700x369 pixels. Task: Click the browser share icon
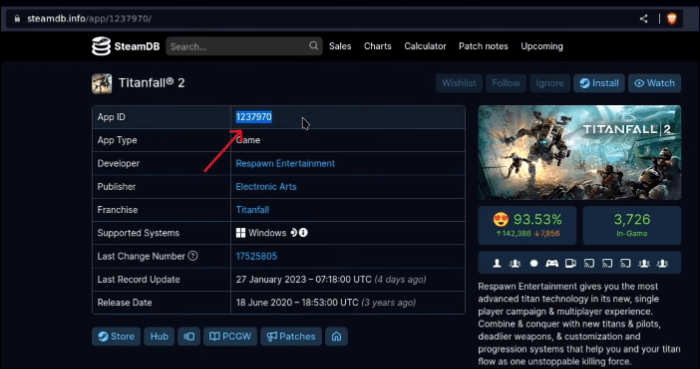pos(643,18)
